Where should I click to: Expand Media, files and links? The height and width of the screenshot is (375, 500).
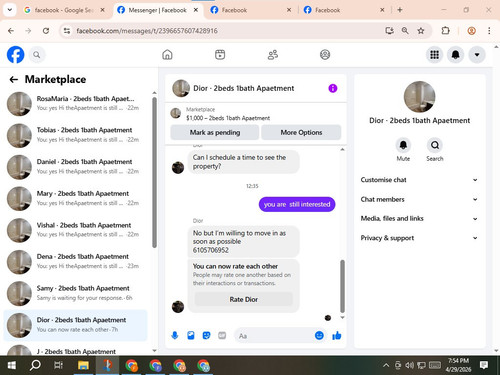click(x=419, y=219)
